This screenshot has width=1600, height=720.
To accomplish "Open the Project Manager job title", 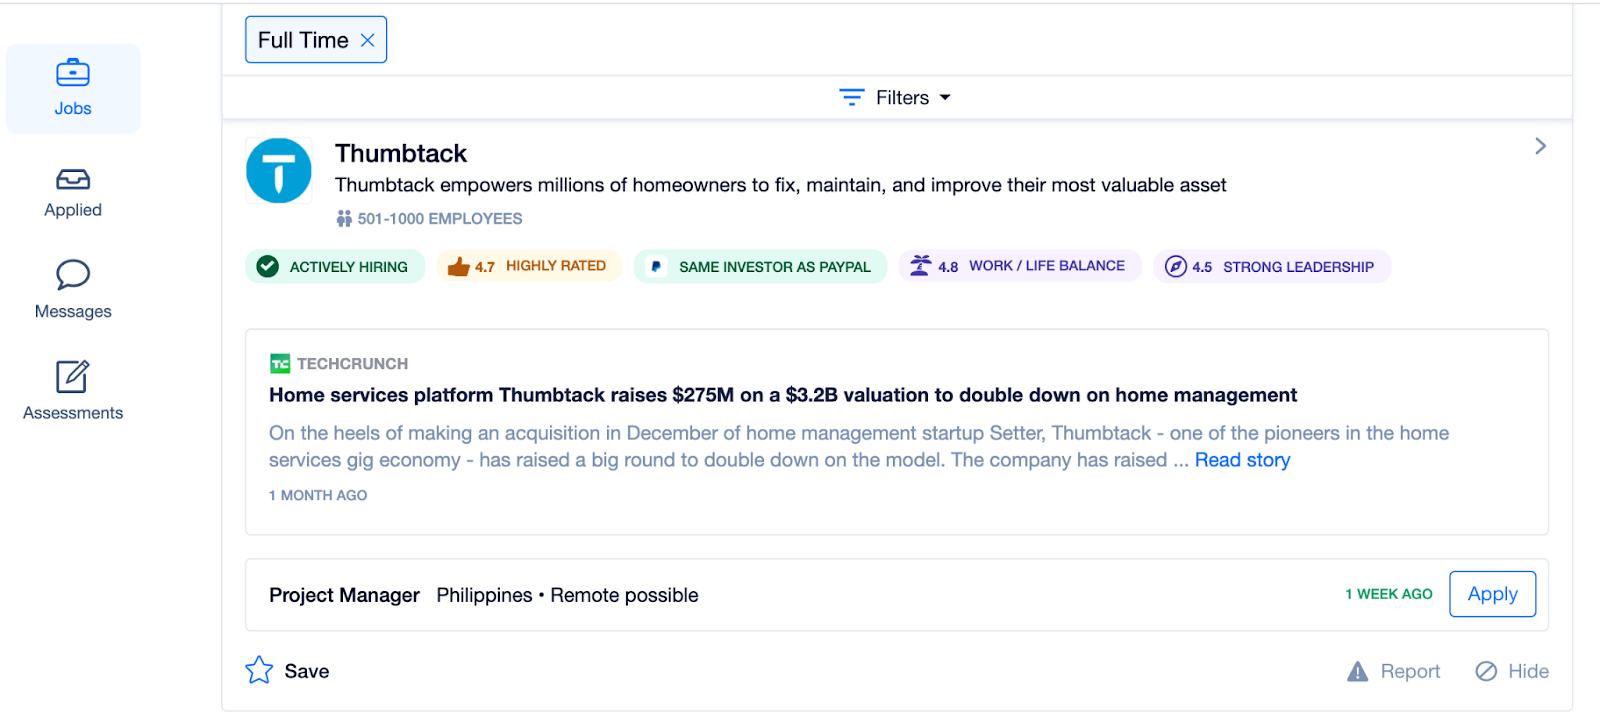I will tap(344, 595).
